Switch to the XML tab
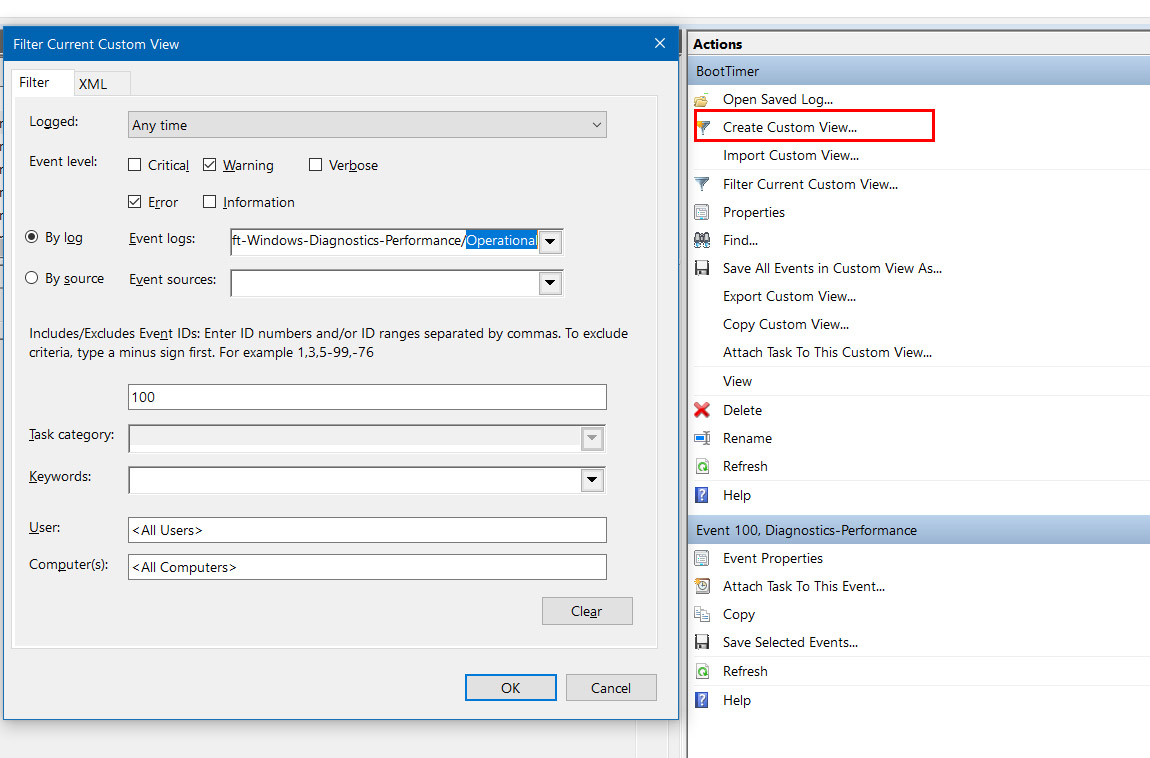 click(x=93, y=84)
